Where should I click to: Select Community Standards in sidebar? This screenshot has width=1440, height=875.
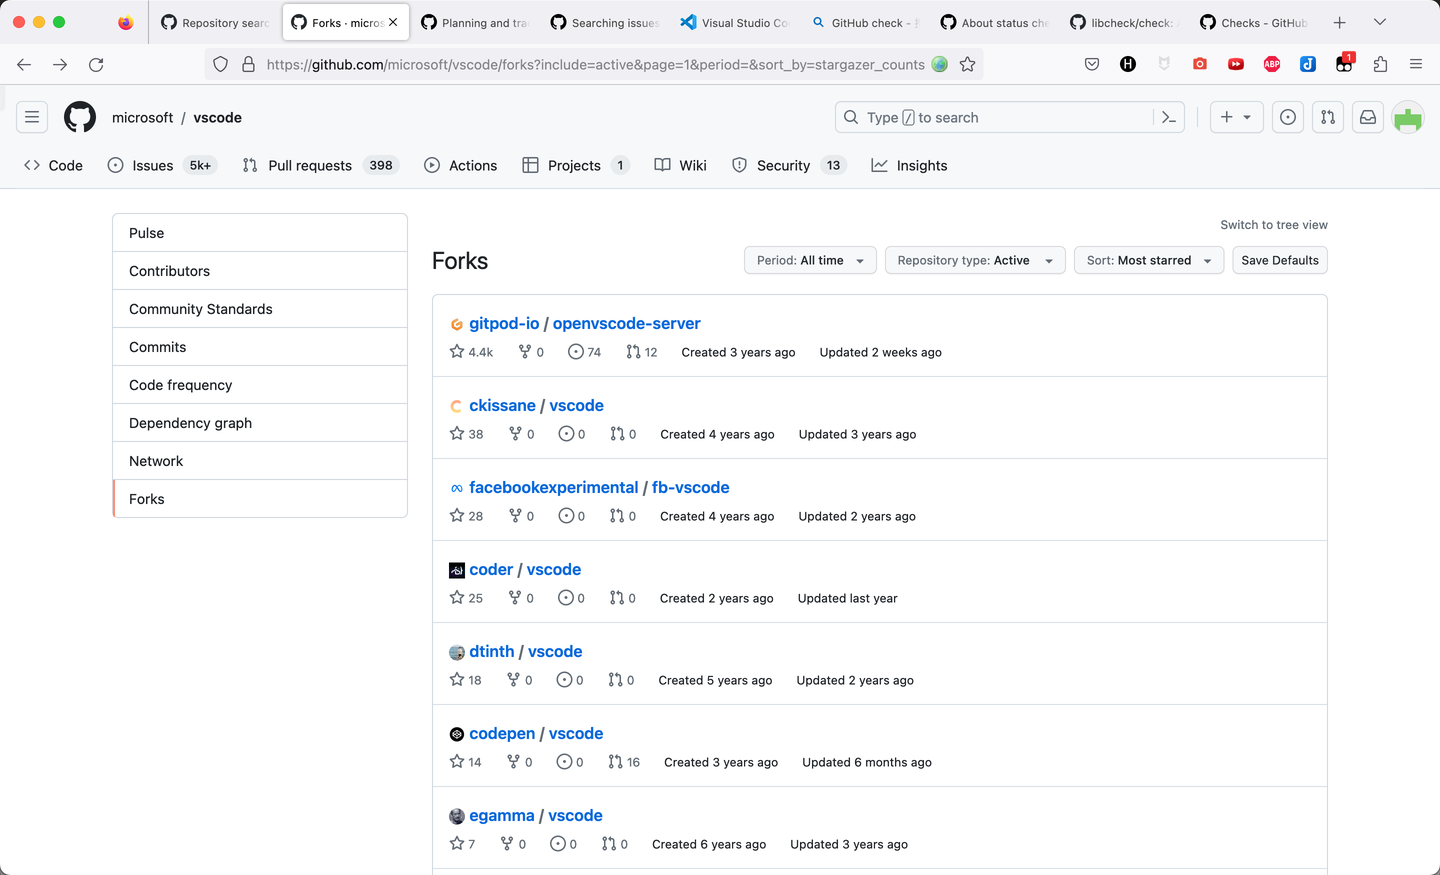(x=260, y=309)
